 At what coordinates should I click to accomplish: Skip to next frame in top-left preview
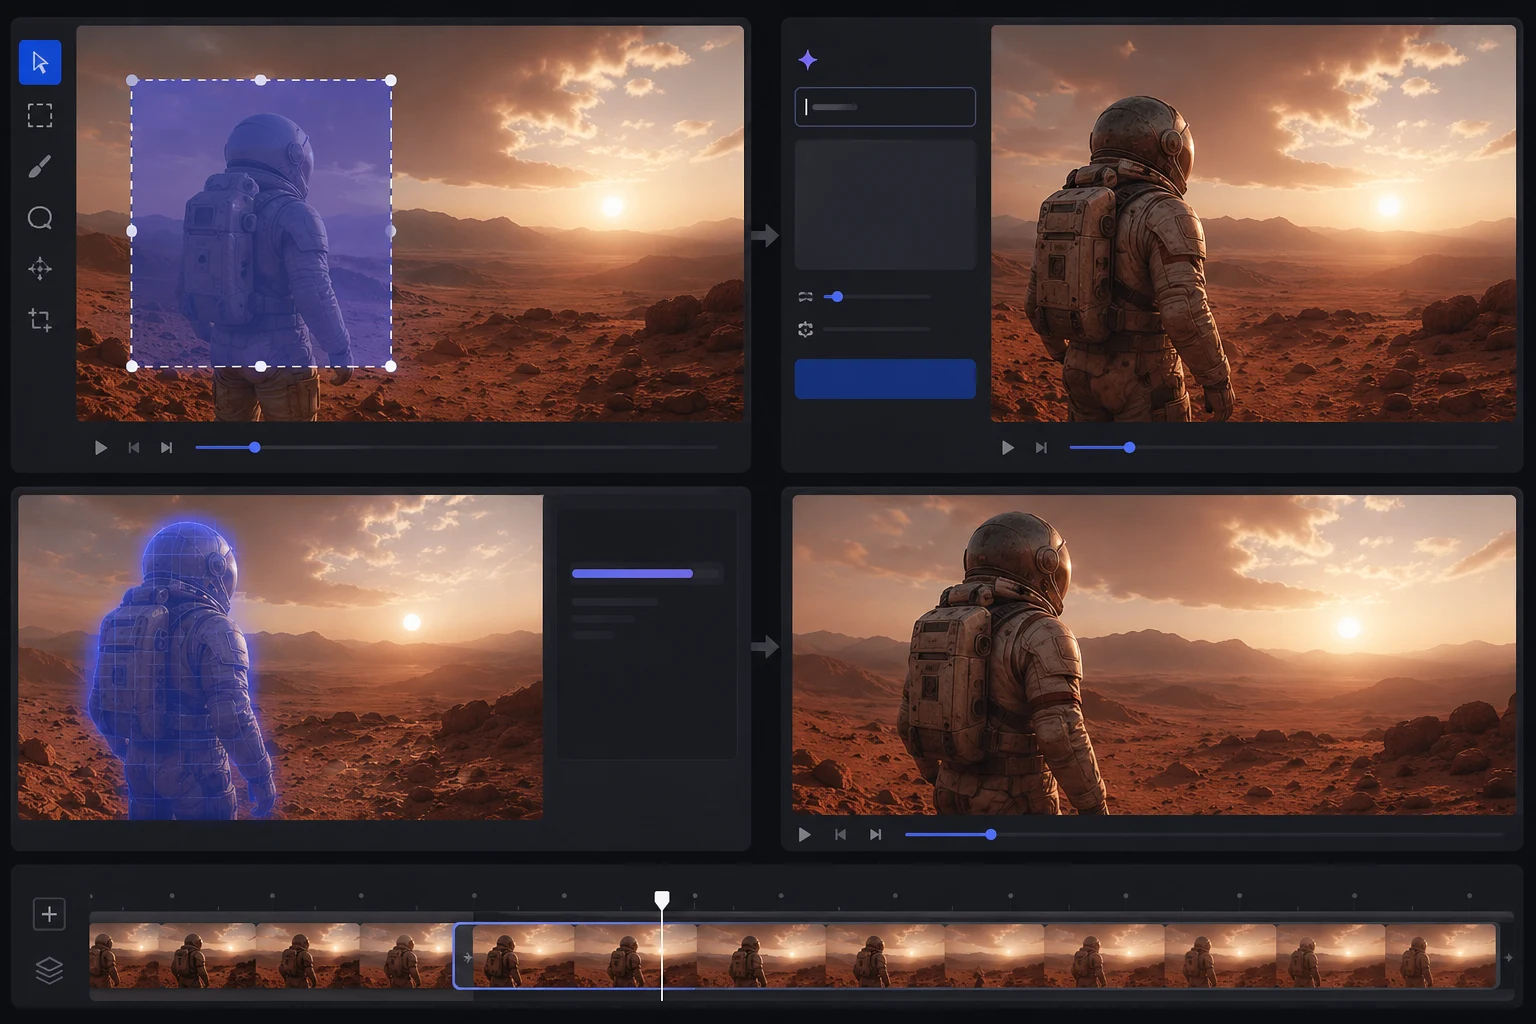coord(166,448)
